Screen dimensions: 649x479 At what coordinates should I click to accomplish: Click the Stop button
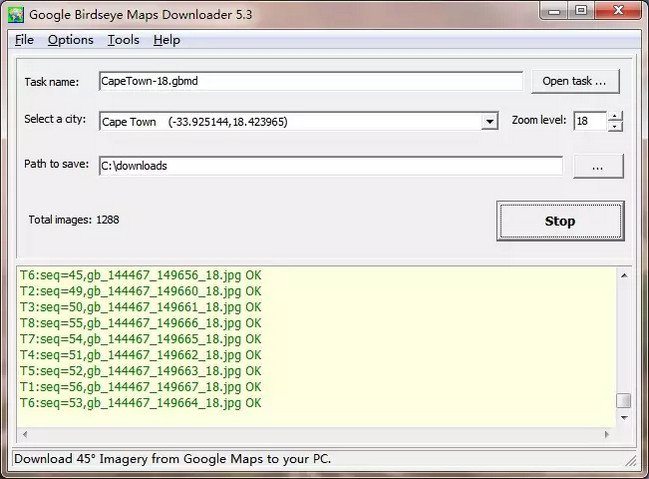point(560,221)
